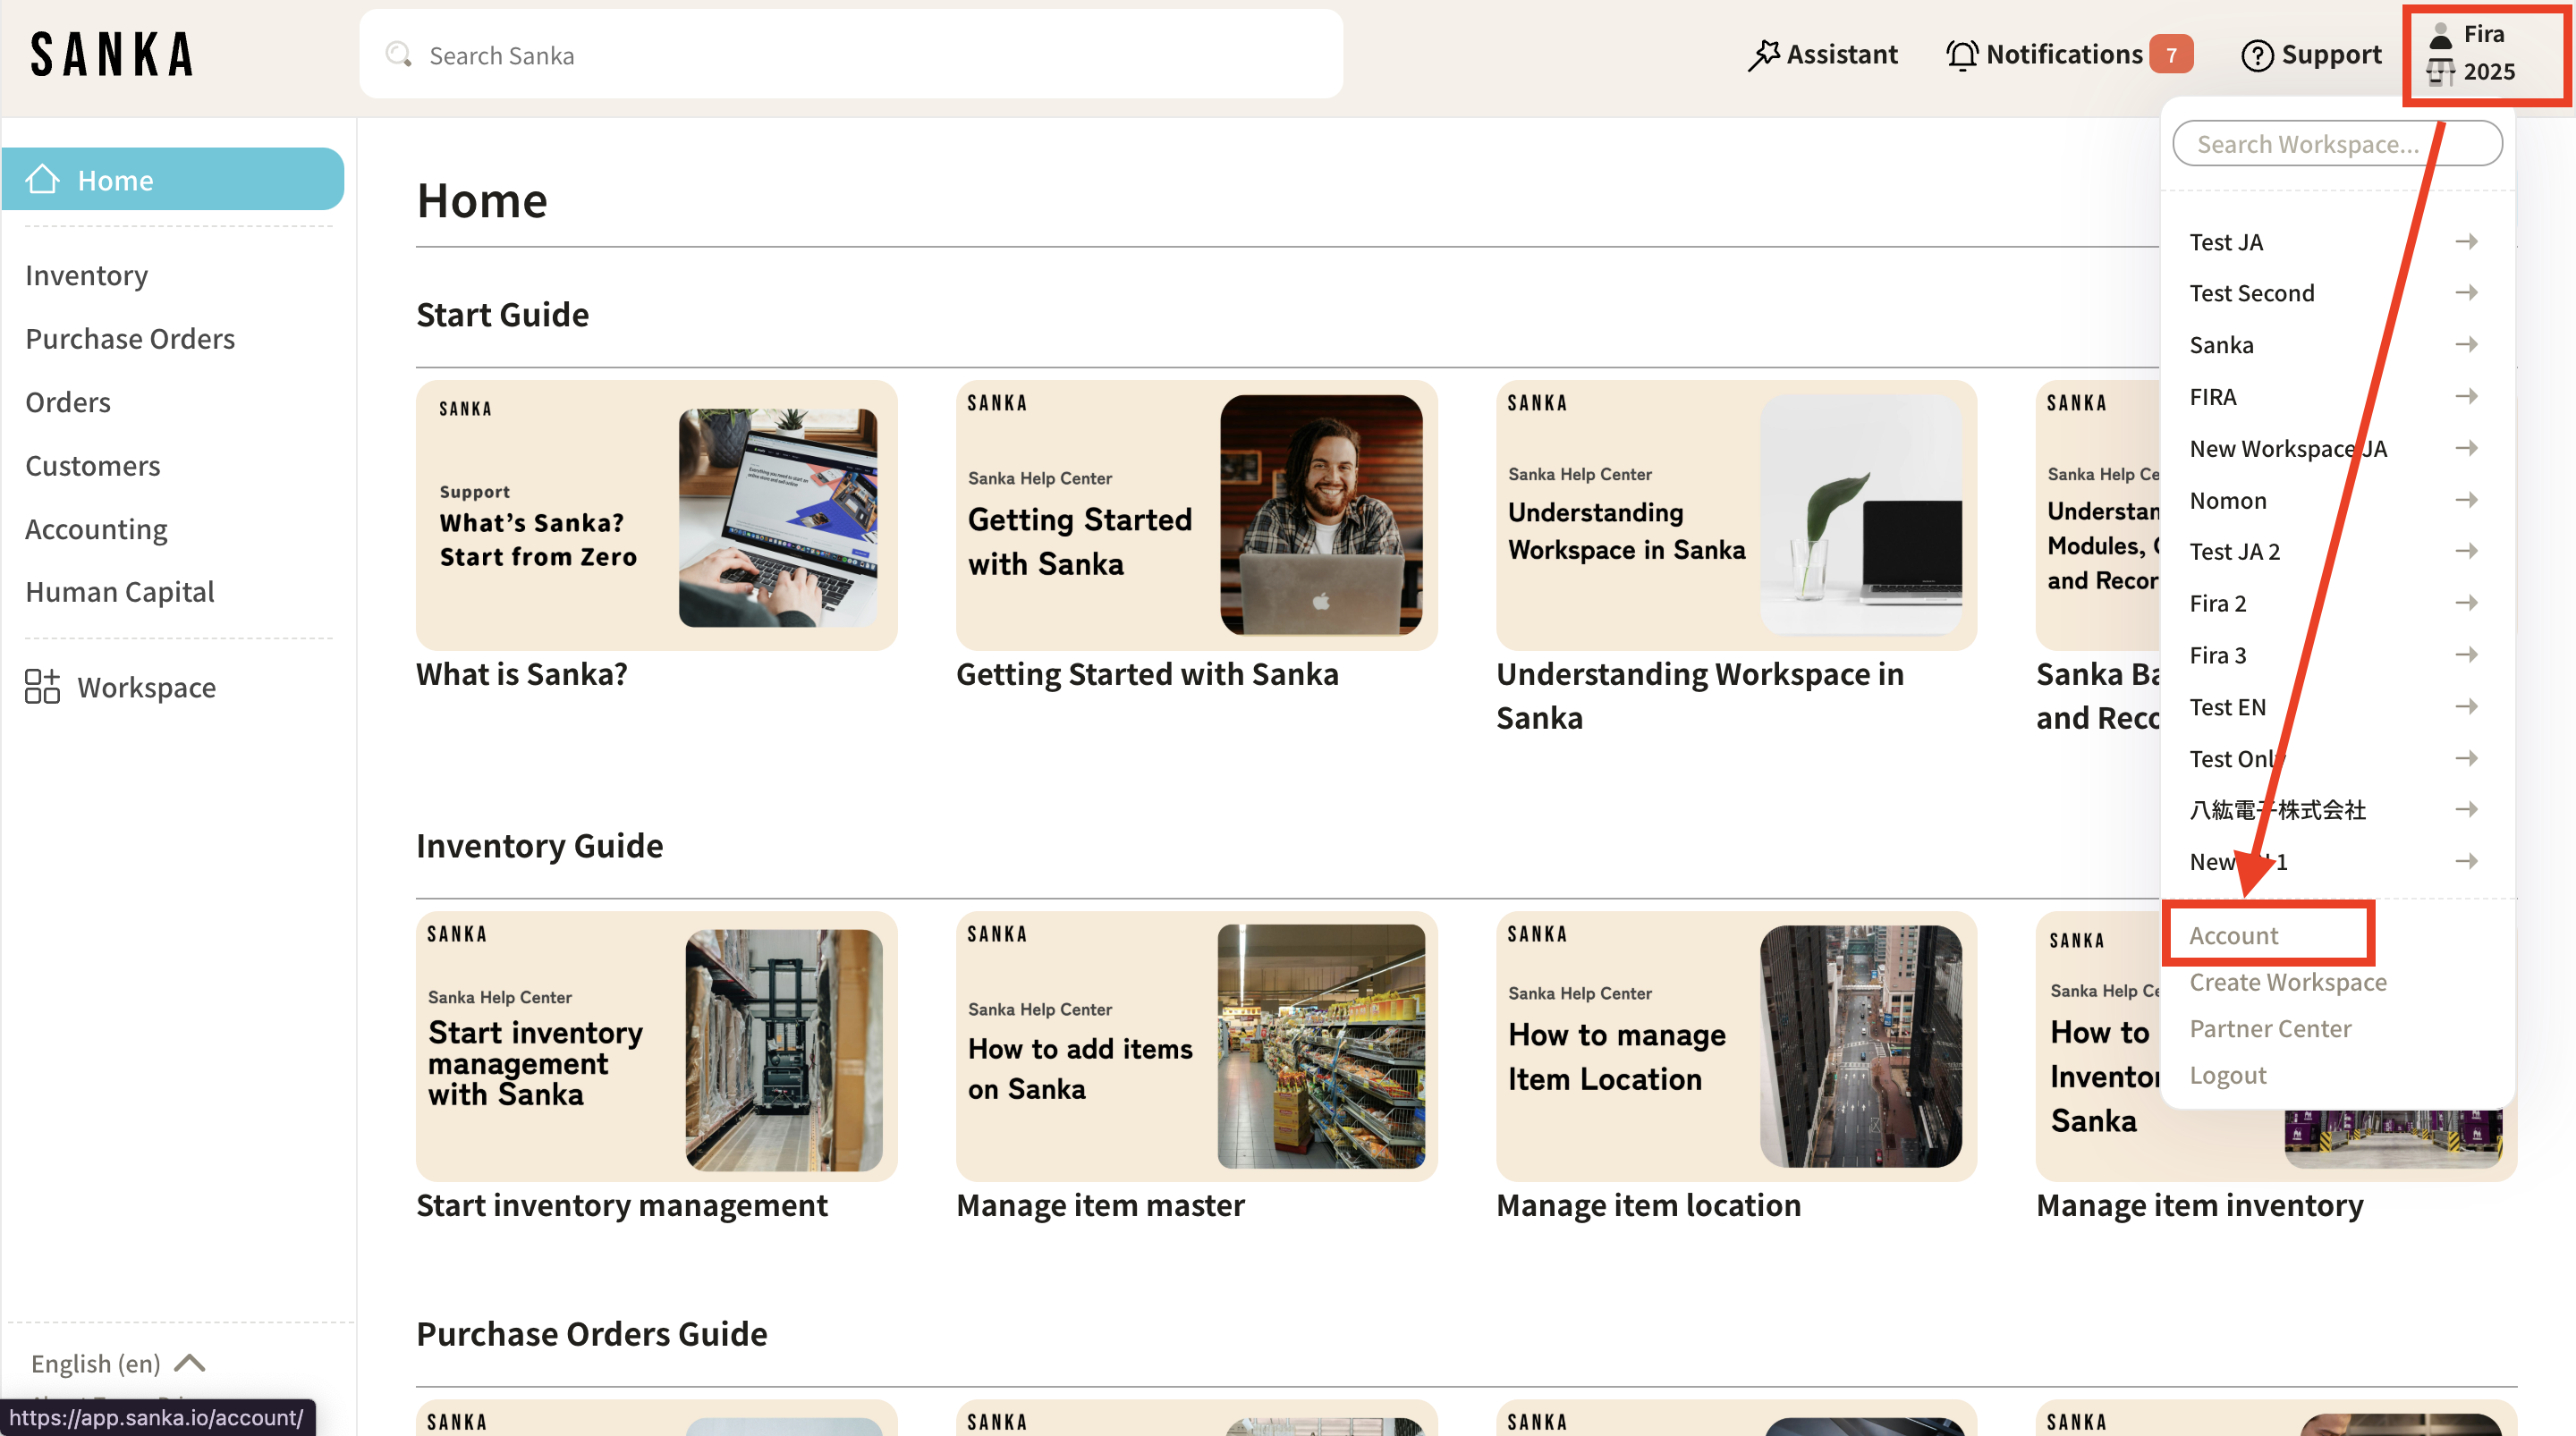This screenshot has height=1436, width=2576.
Task: Open the notifications badge showing 7
Action: (x=2171, y=55)
